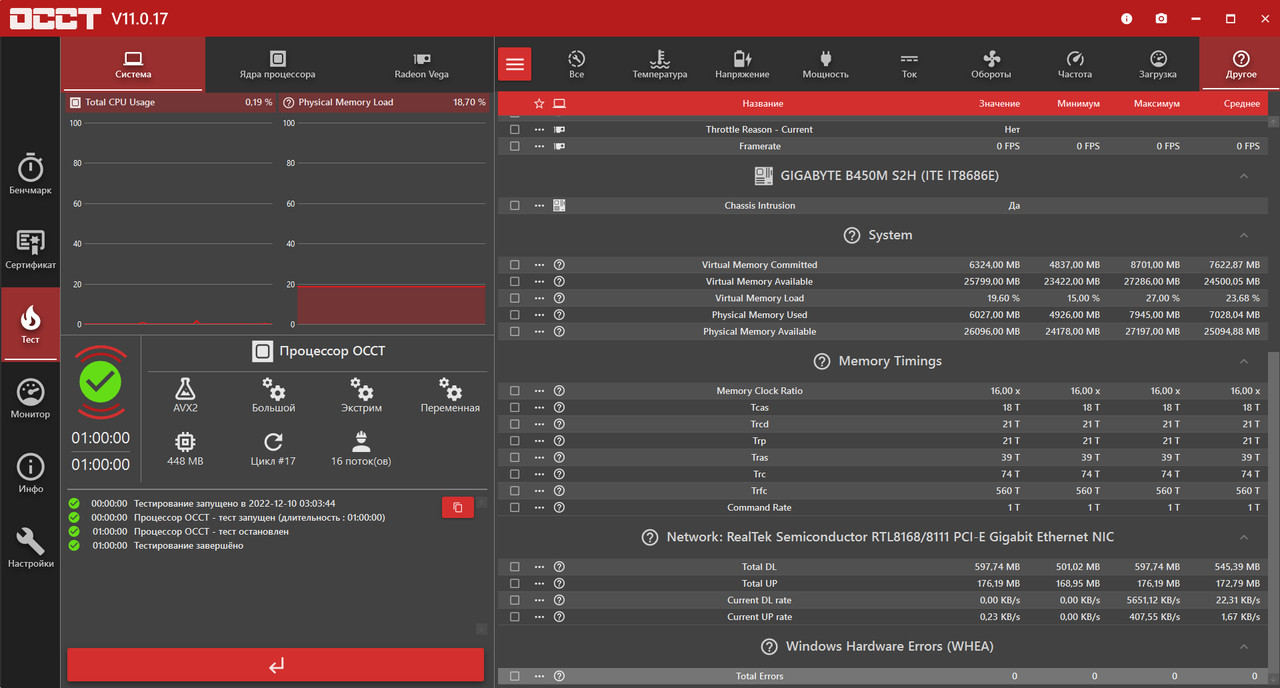Open options dots for Total DL row
The width and height of the screenshot is (1280, 688).
pyautogui.click(x=539, y=567)
